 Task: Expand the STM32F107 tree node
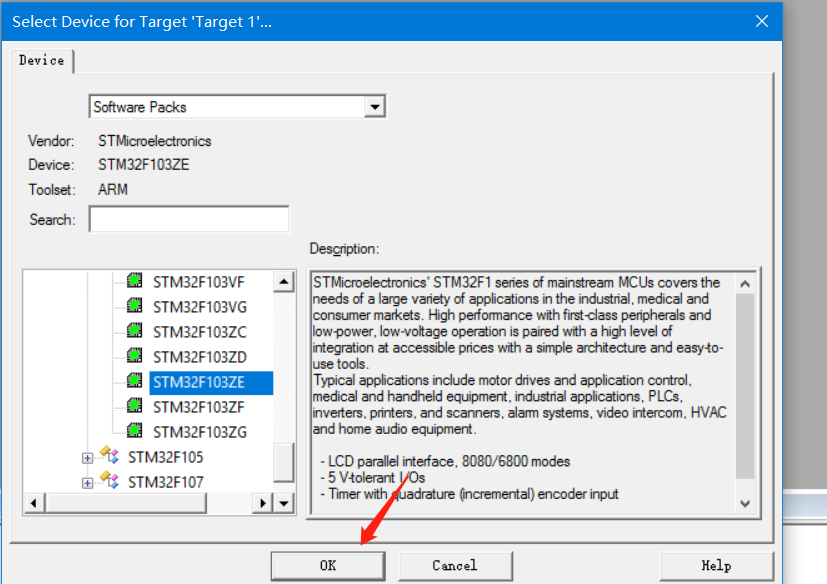point(88,483)
